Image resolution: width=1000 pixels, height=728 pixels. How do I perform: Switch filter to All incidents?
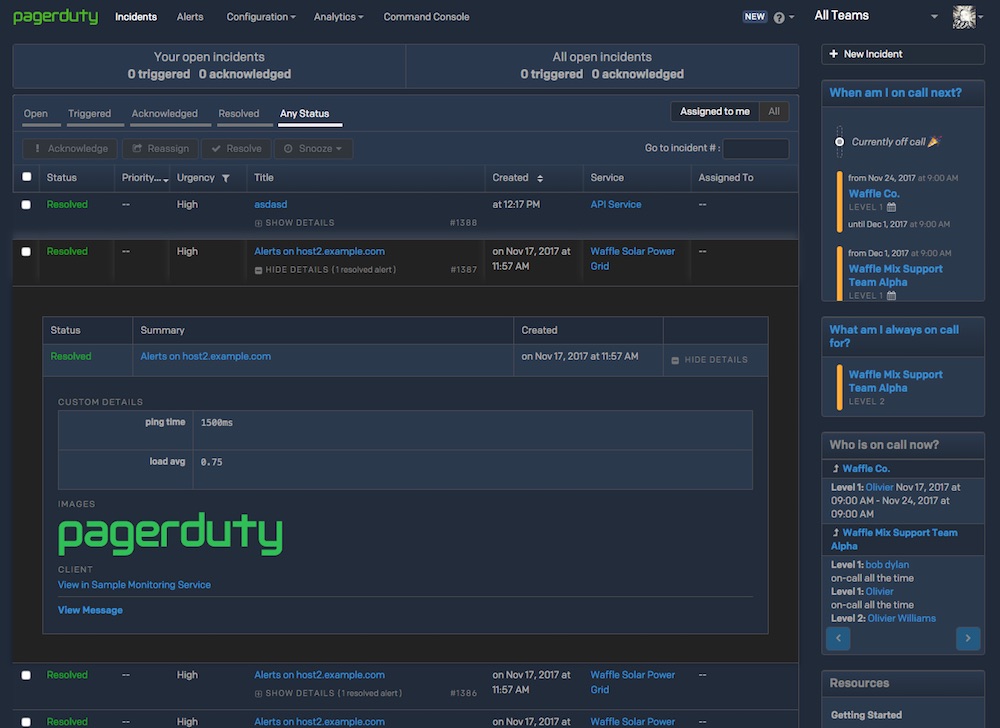coord(774,112)
